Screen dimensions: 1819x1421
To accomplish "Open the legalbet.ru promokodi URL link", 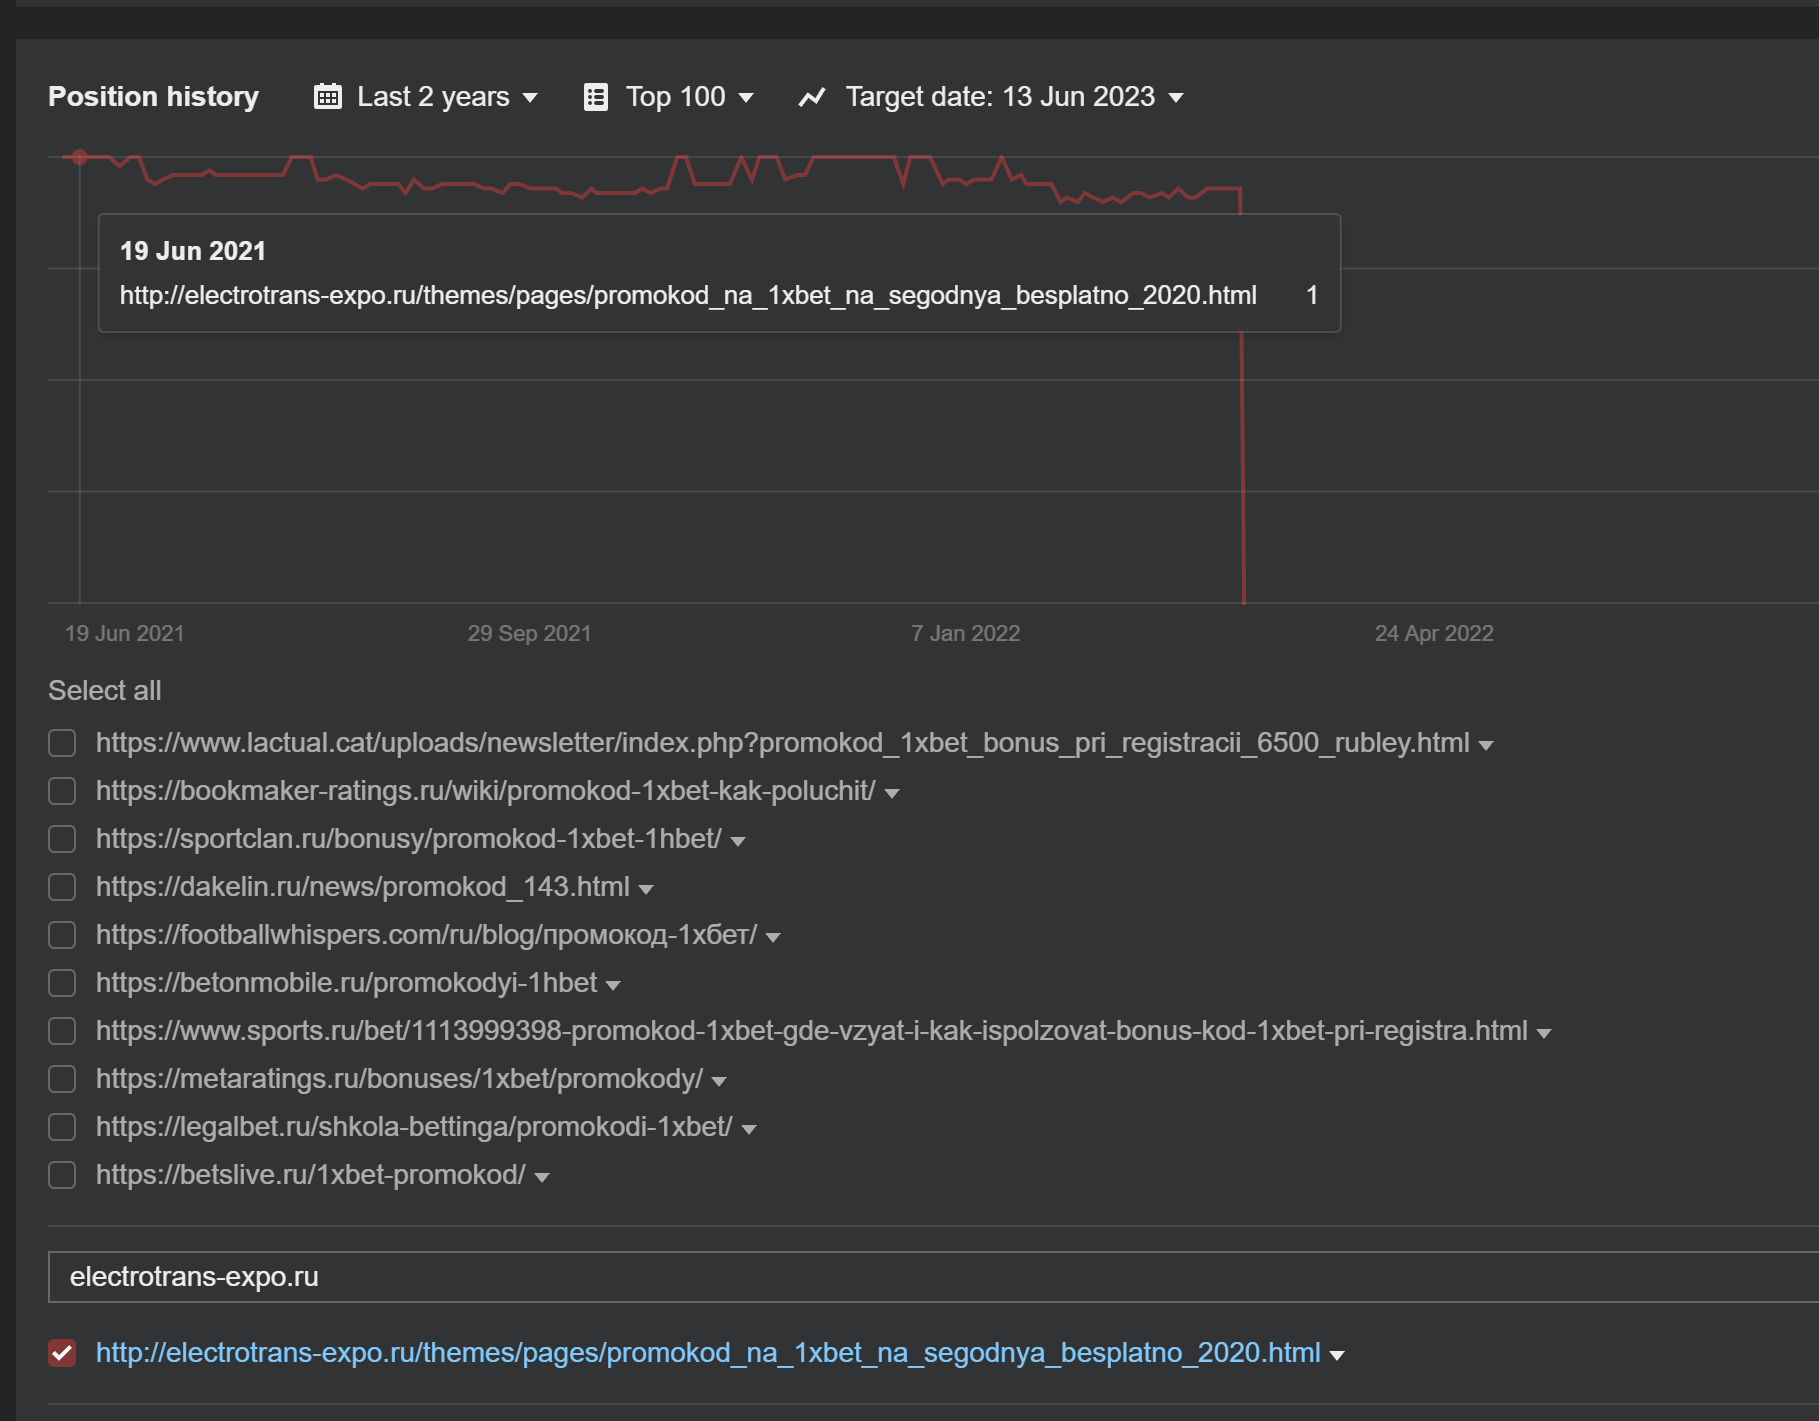I will [414, 1127].
